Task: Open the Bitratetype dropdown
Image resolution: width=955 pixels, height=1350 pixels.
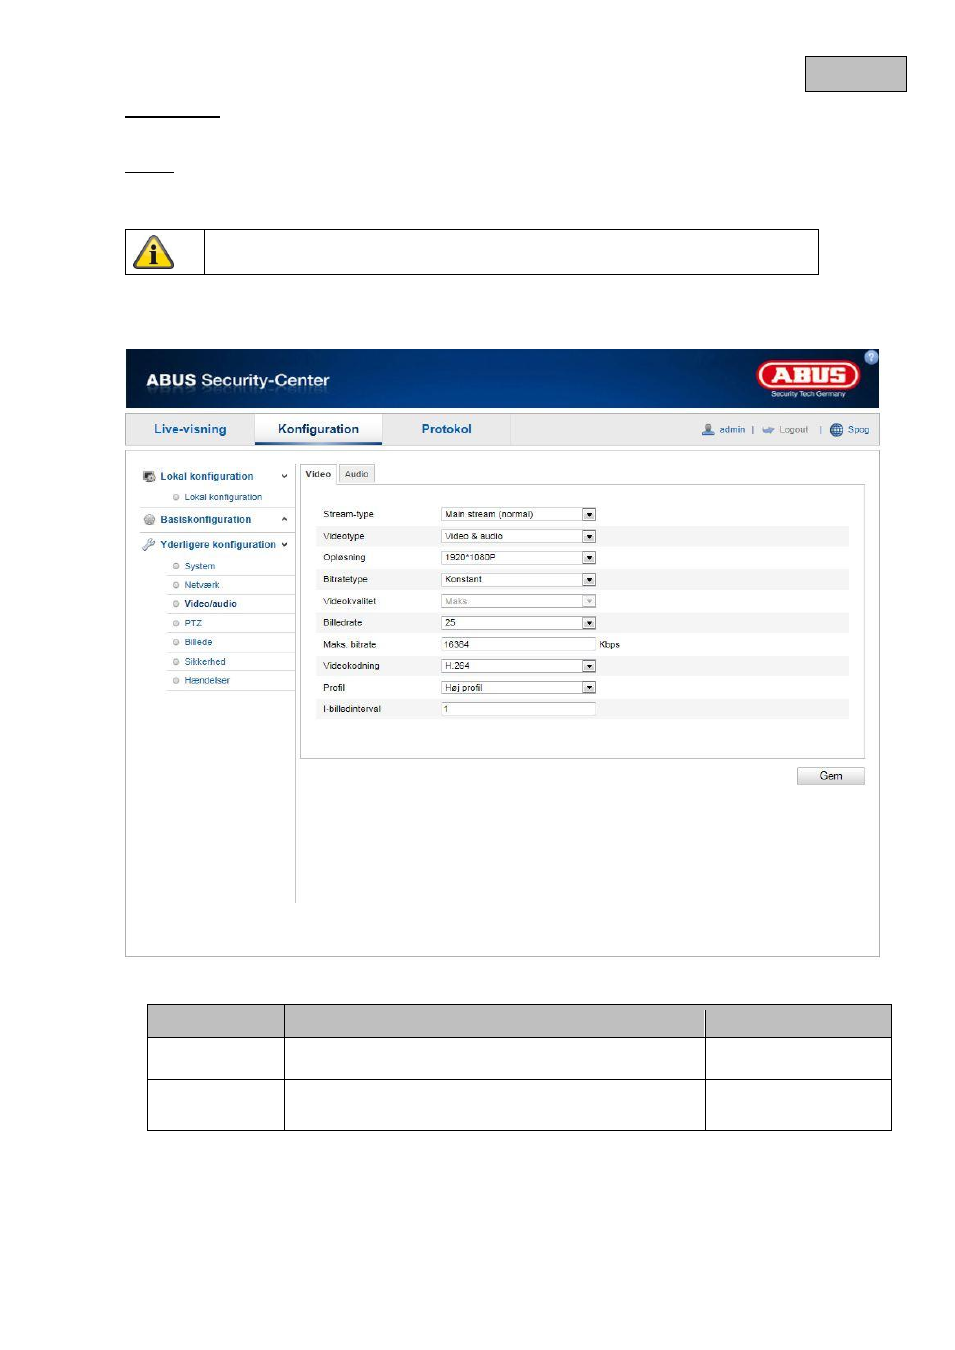Action: point(518,580)
